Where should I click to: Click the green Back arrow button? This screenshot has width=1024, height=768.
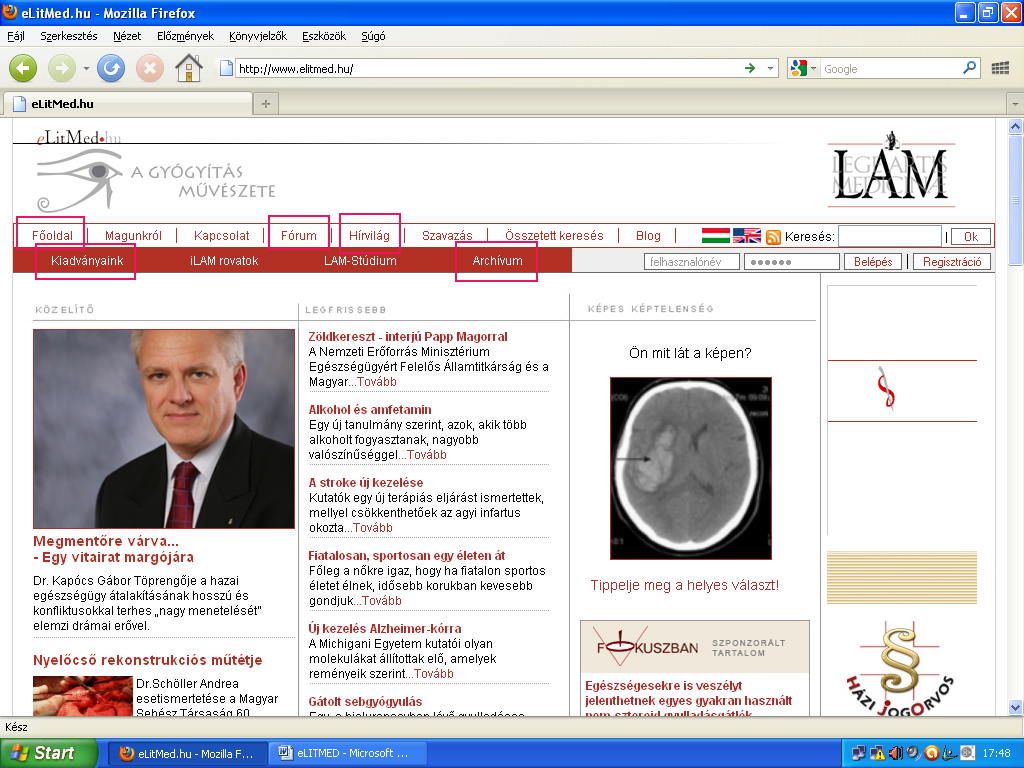pyautogui.click(x=23, y=68)
